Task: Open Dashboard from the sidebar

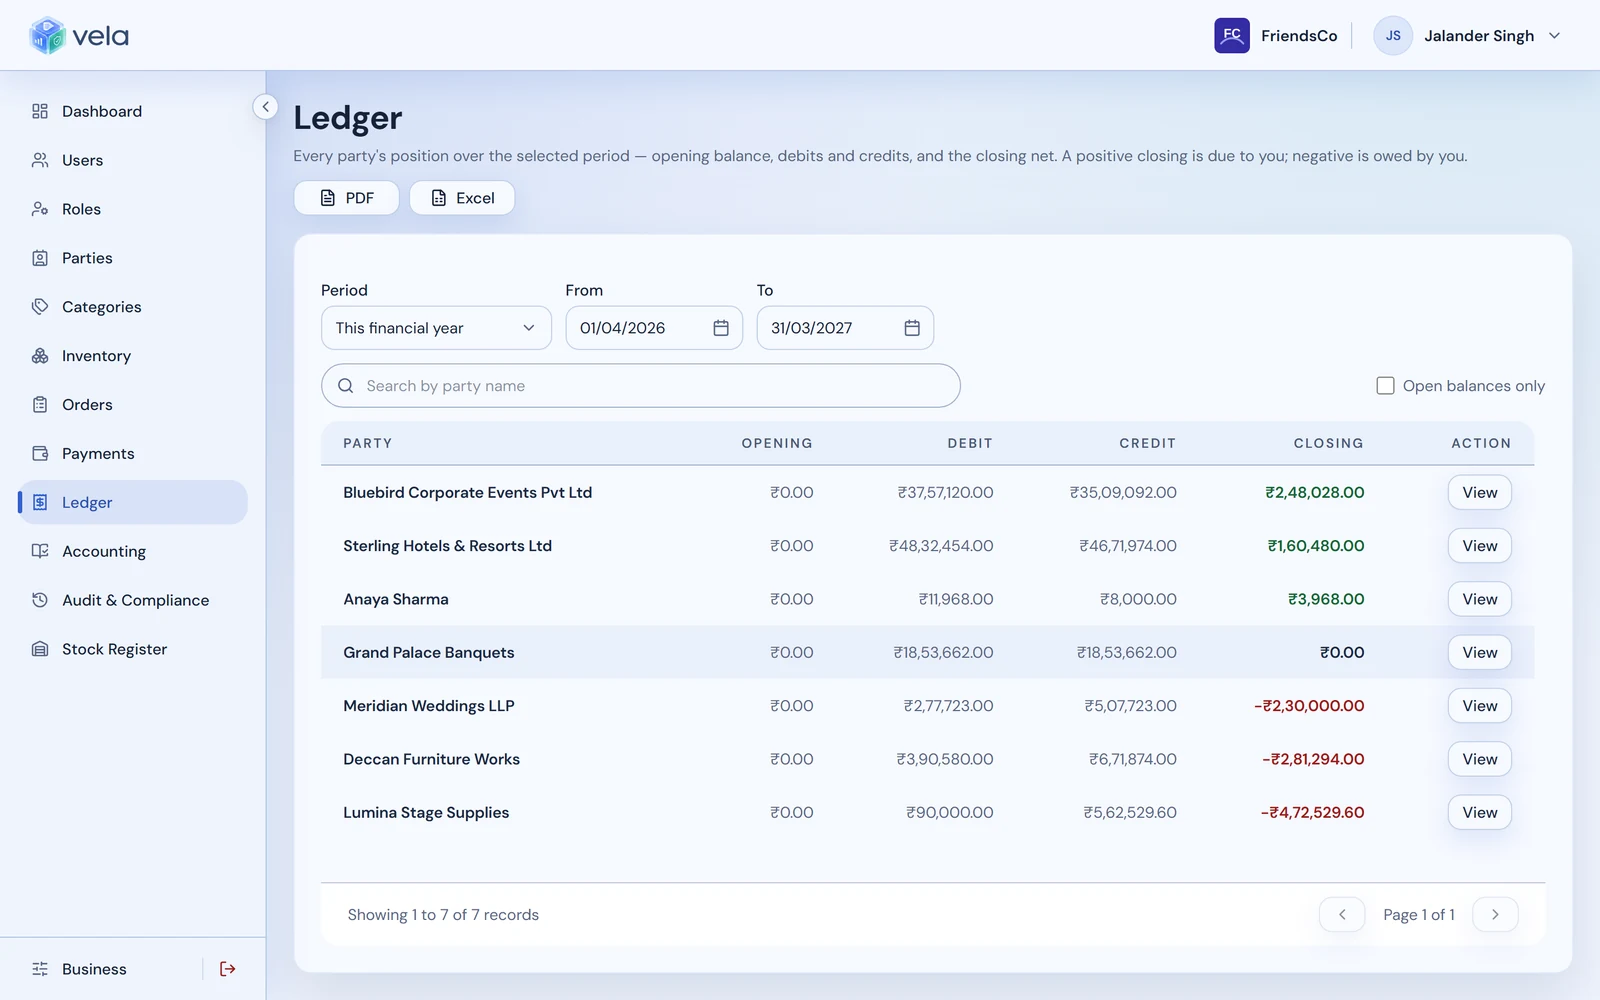Action: point(132,111)
